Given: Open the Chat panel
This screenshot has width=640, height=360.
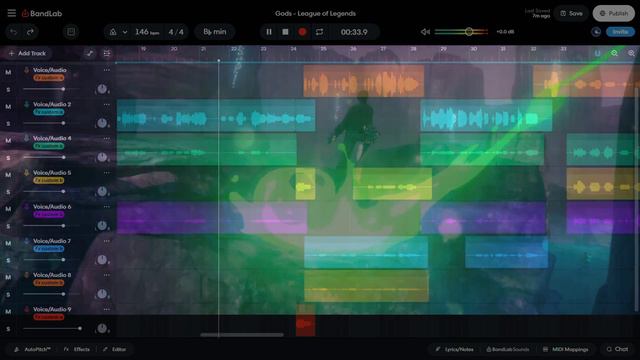Looking at the screenshot, I should click(x=617, y=349).
